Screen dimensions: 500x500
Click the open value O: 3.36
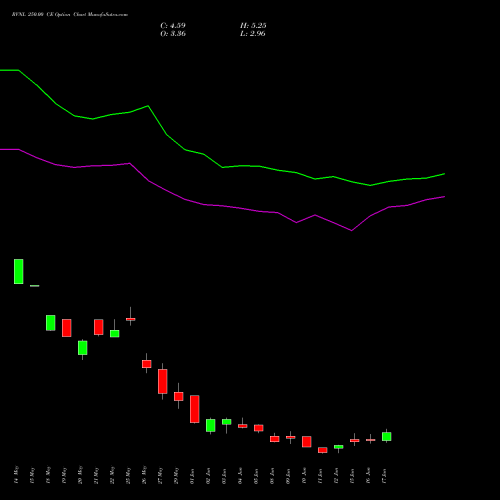[173, 34]
